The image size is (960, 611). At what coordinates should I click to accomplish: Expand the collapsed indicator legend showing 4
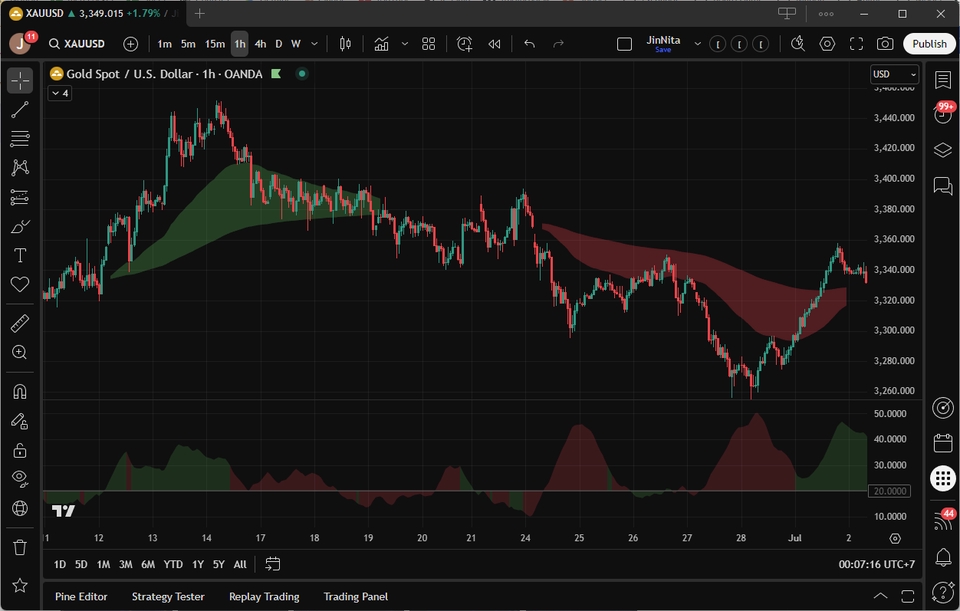coord(59,93)
